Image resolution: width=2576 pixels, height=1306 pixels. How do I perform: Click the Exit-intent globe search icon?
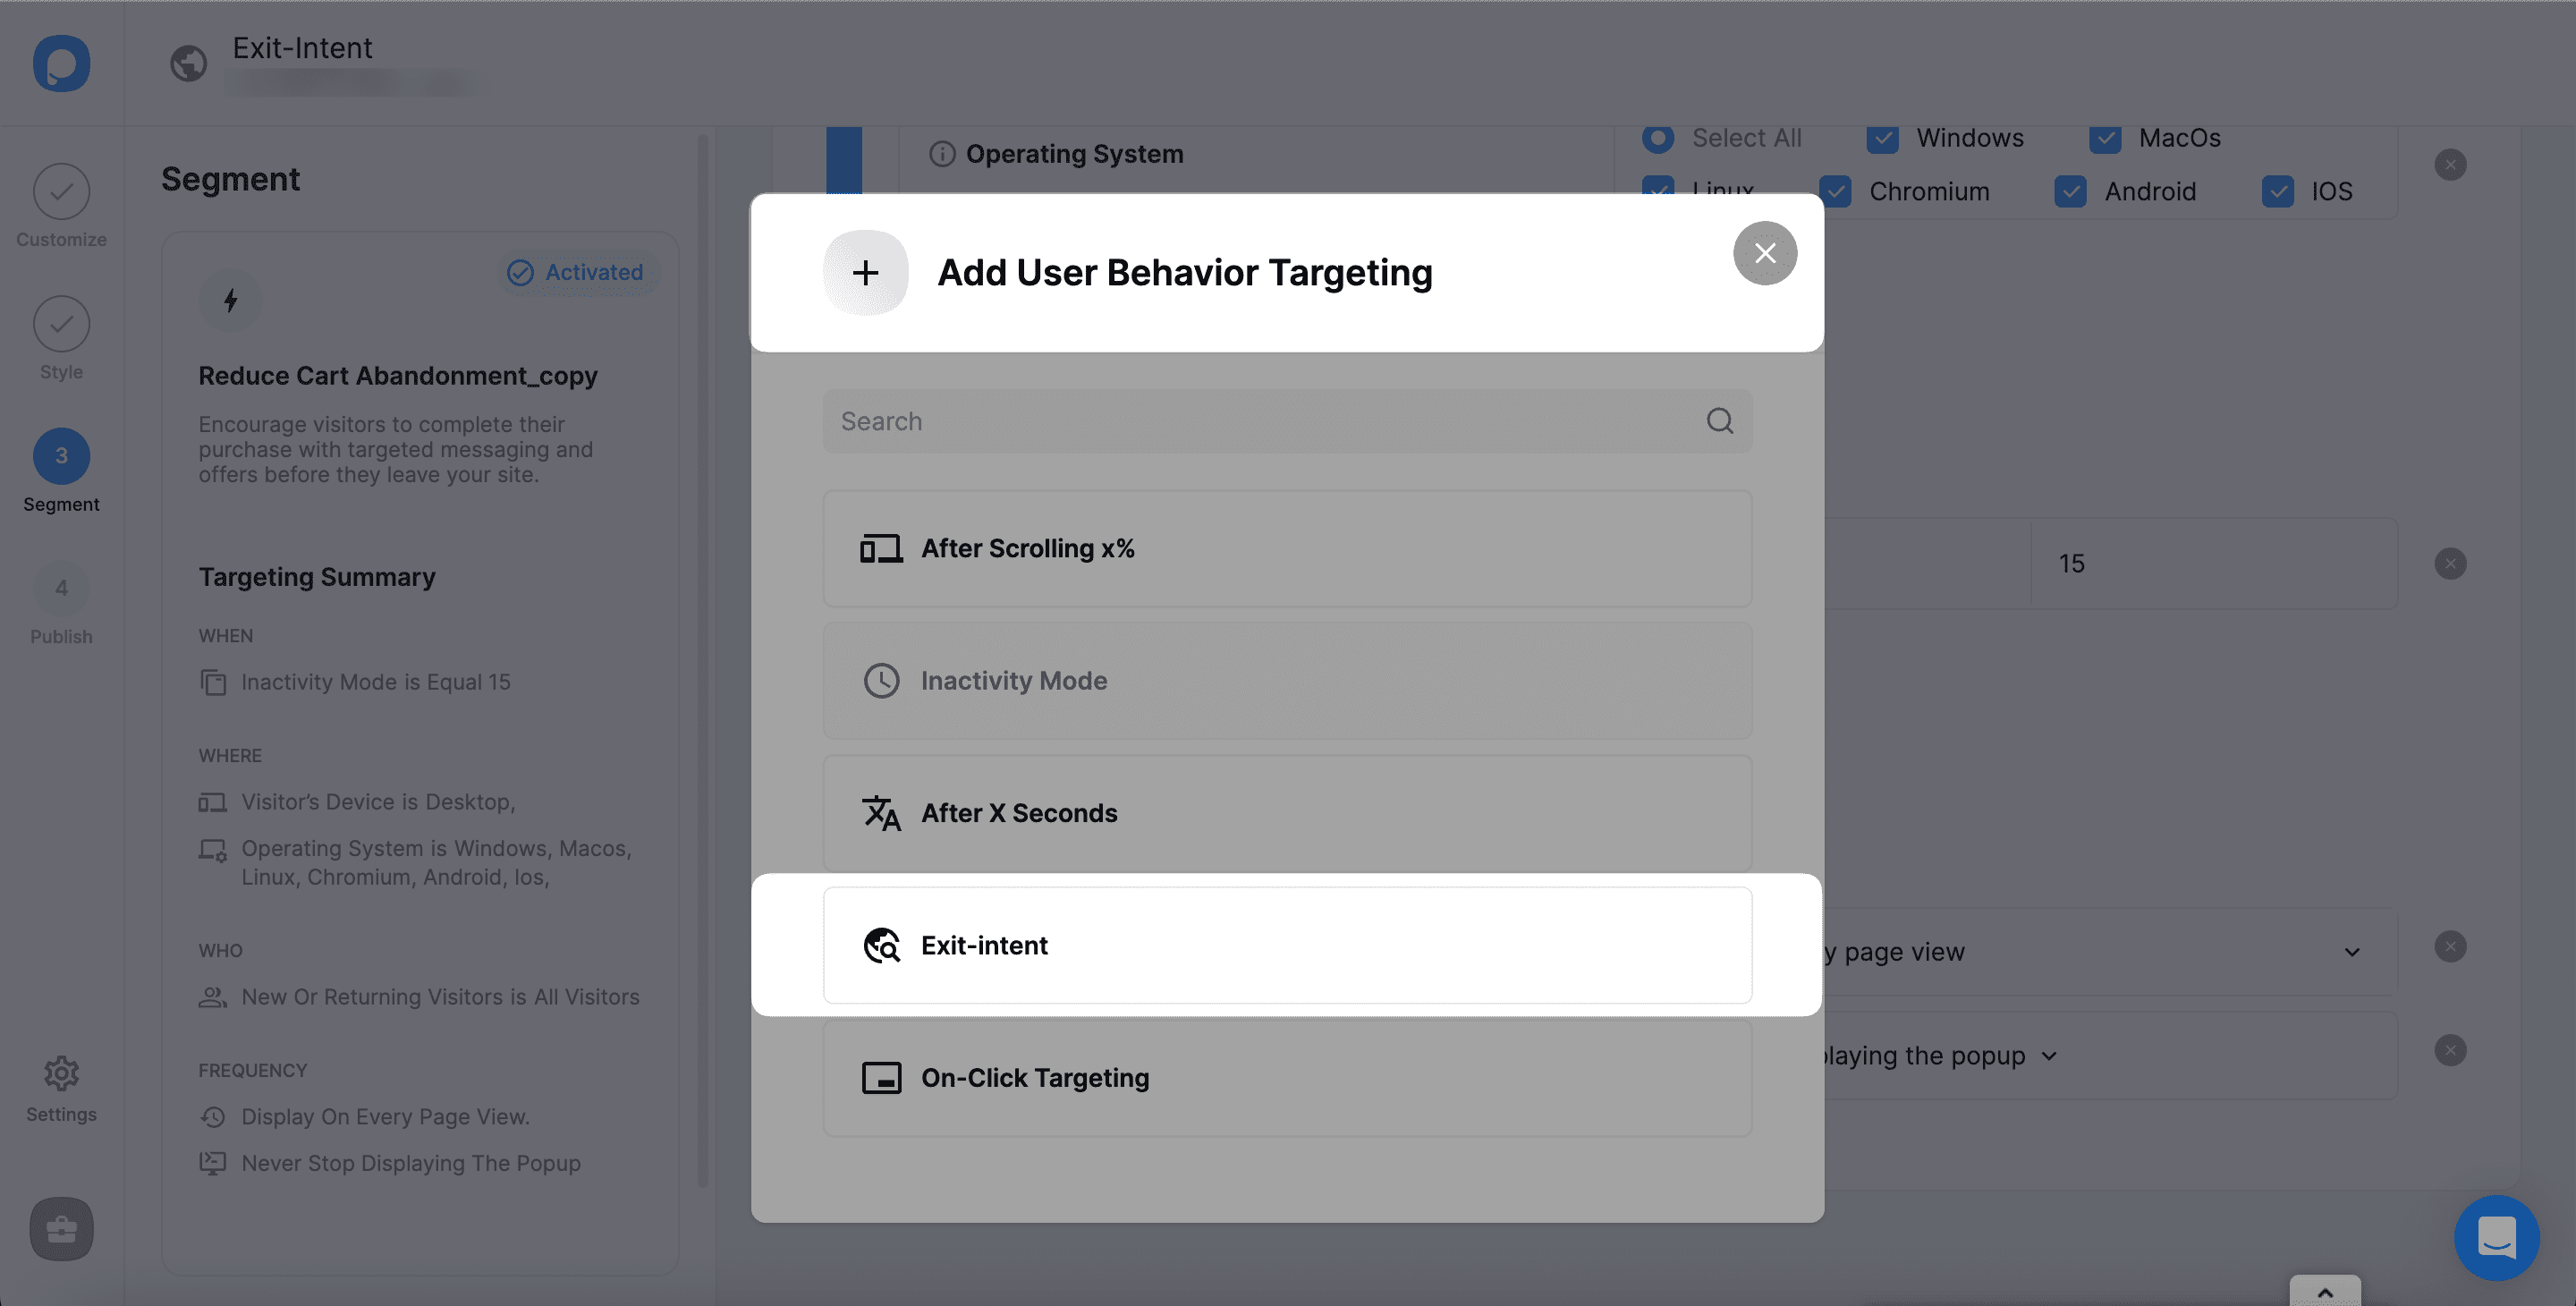point(881,945)
